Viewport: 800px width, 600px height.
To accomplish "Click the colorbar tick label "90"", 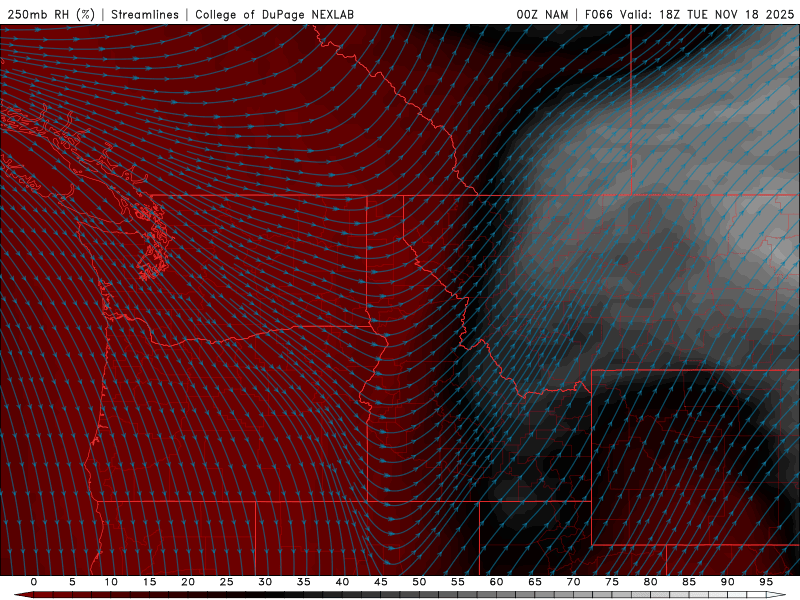I will pyautogui.click(x=727, y=582).
